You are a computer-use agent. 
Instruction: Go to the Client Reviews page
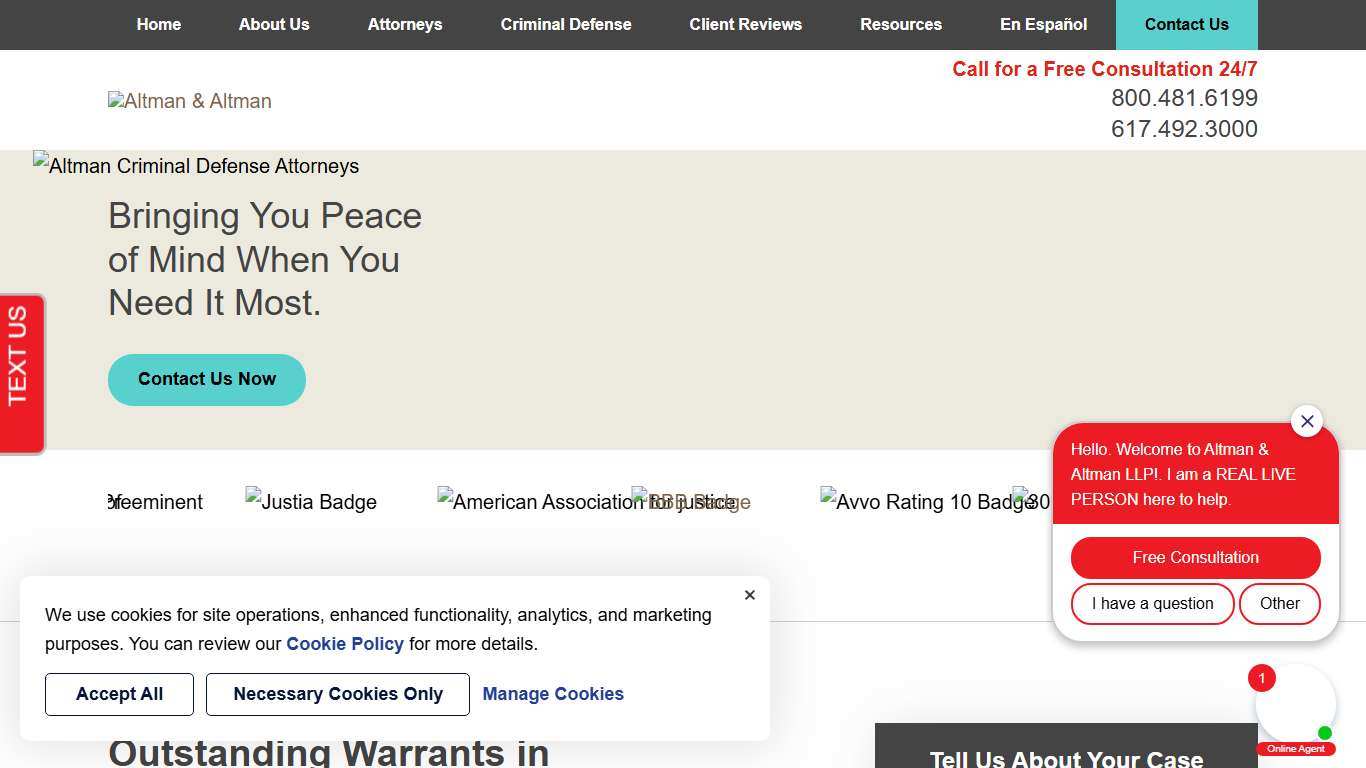[x=746, y=25]
